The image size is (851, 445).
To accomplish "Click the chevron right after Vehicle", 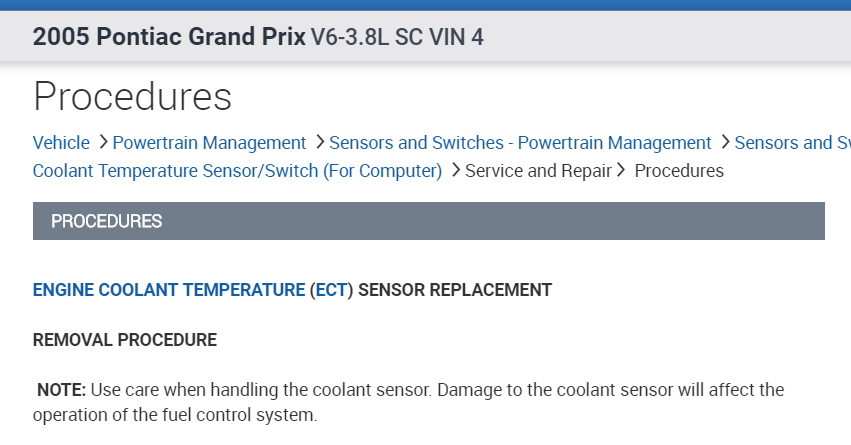I will [x=103, y=143].
